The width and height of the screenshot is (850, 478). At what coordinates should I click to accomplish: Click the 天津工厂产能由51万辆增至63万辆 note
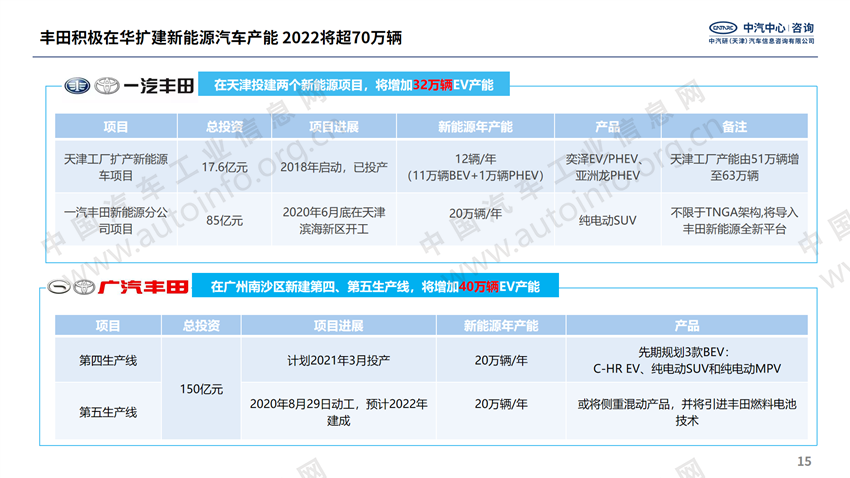coord(735,167)
